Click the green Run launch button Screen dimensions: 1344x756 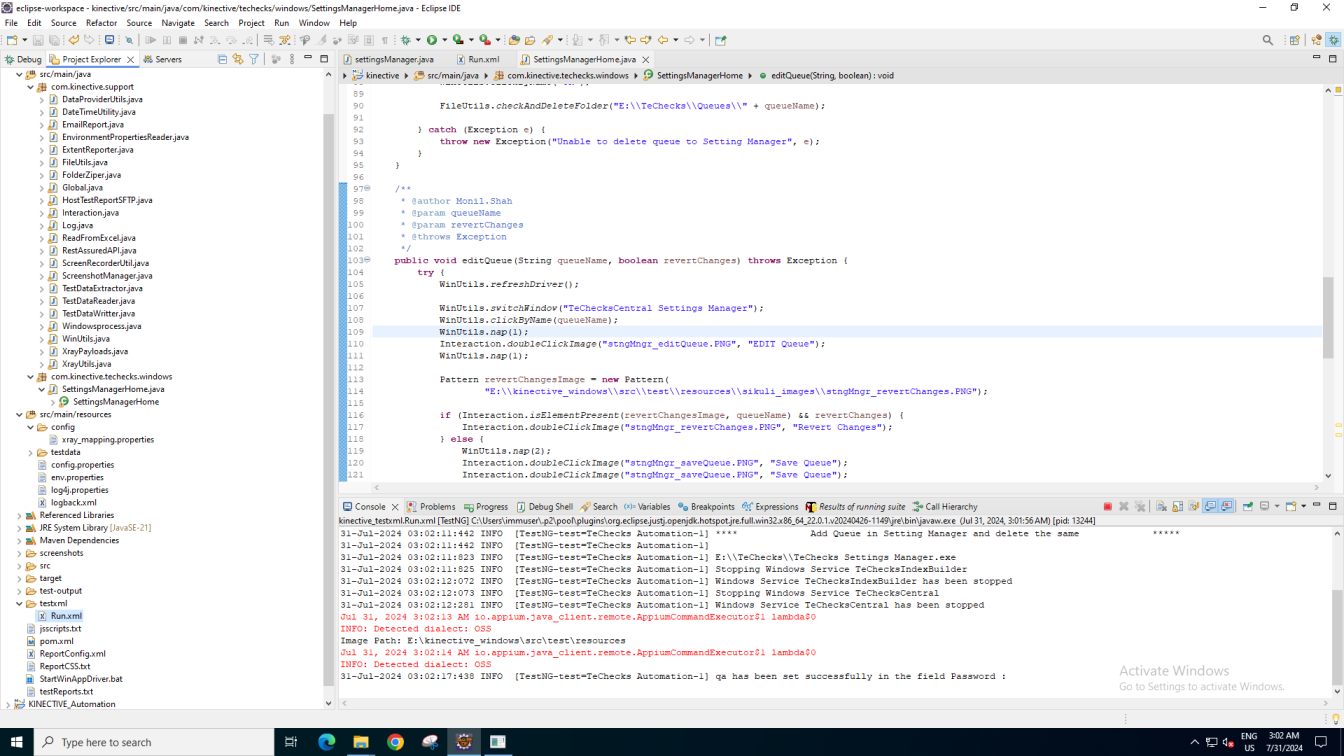point(432,40)
